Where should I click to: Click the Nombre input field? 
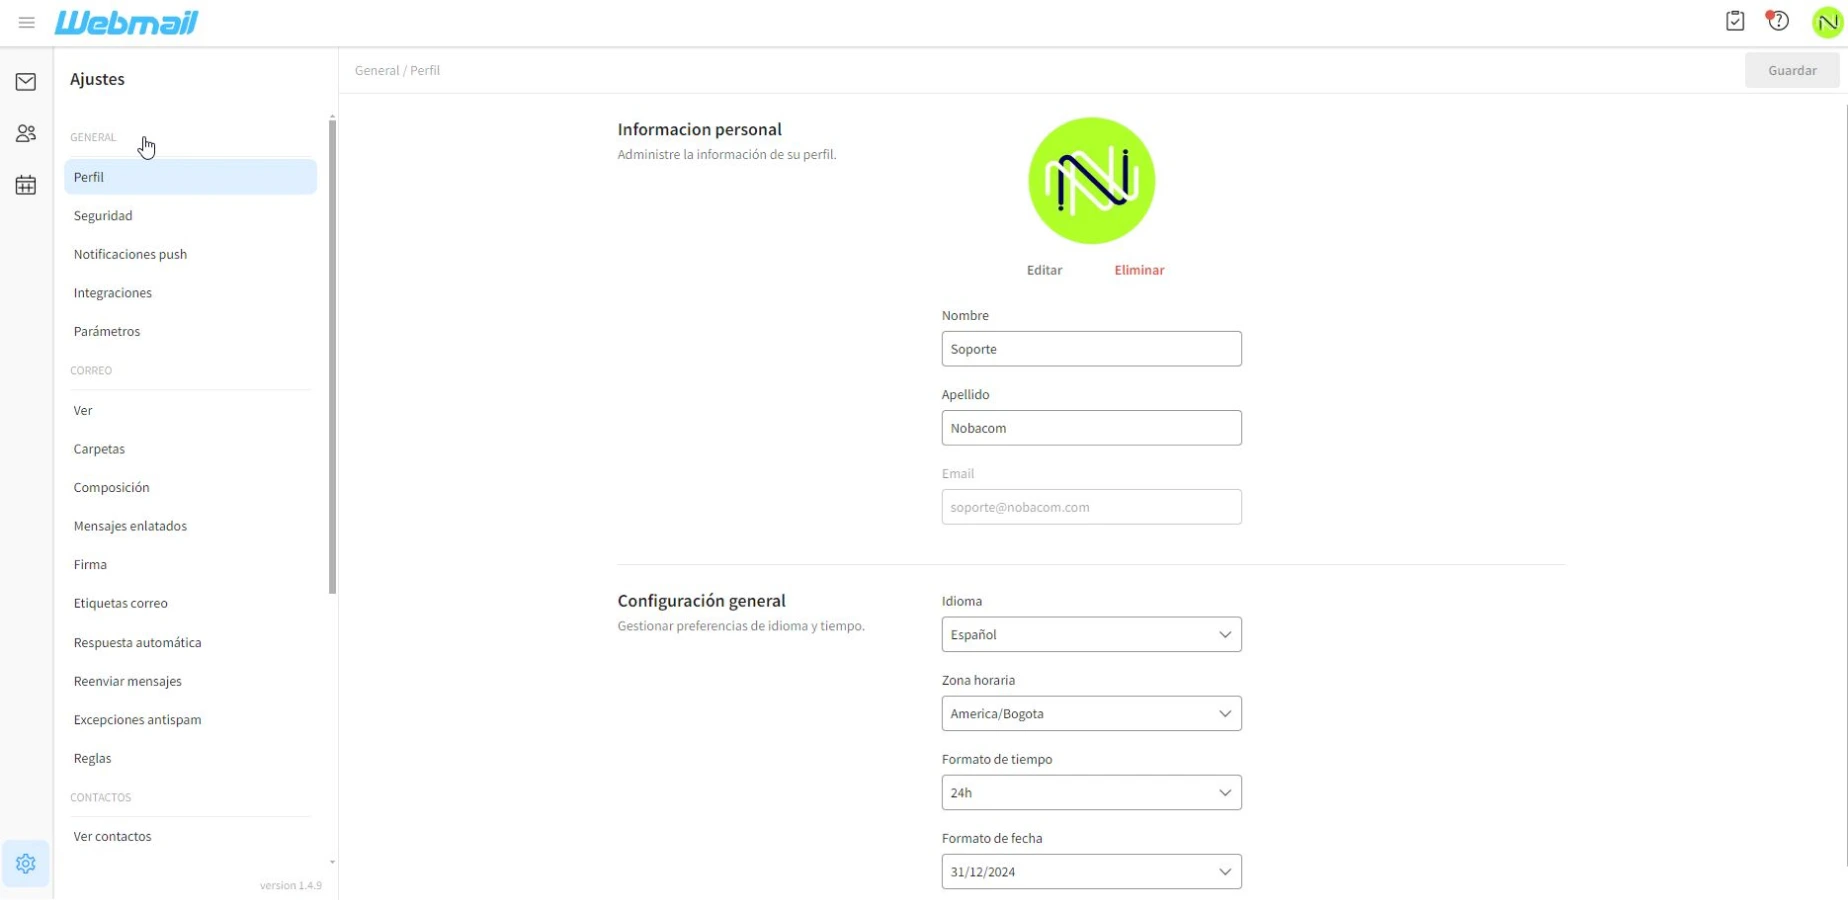1091,349
